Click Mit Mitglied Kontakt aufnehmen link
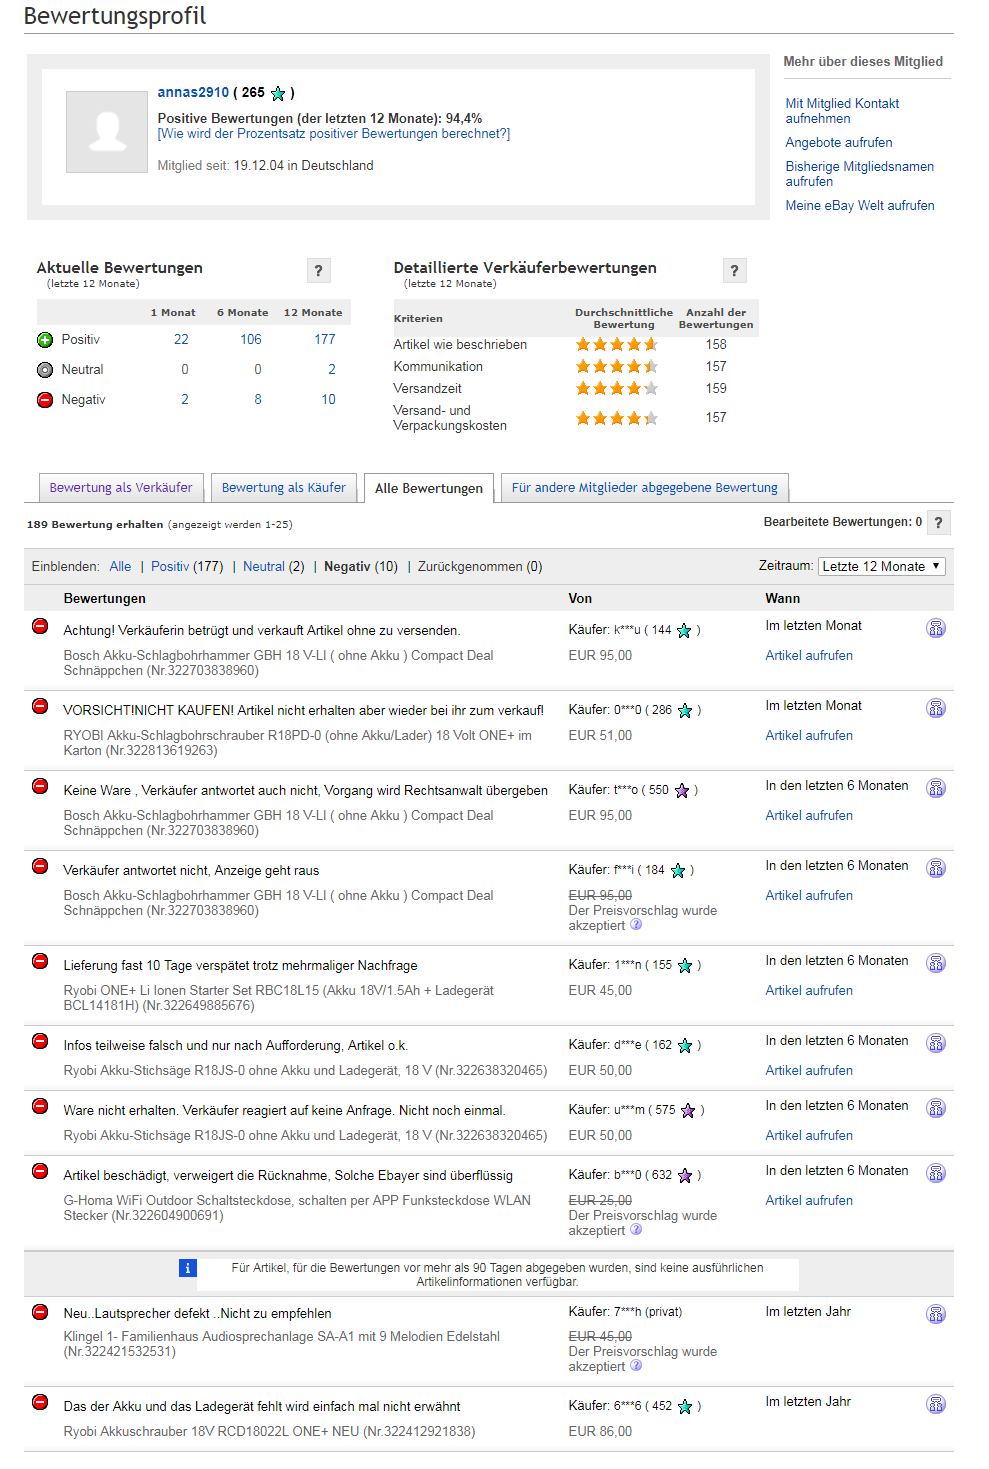Image resolution: width=989 pixels, height=1469 pixels. tap(842, 110)
